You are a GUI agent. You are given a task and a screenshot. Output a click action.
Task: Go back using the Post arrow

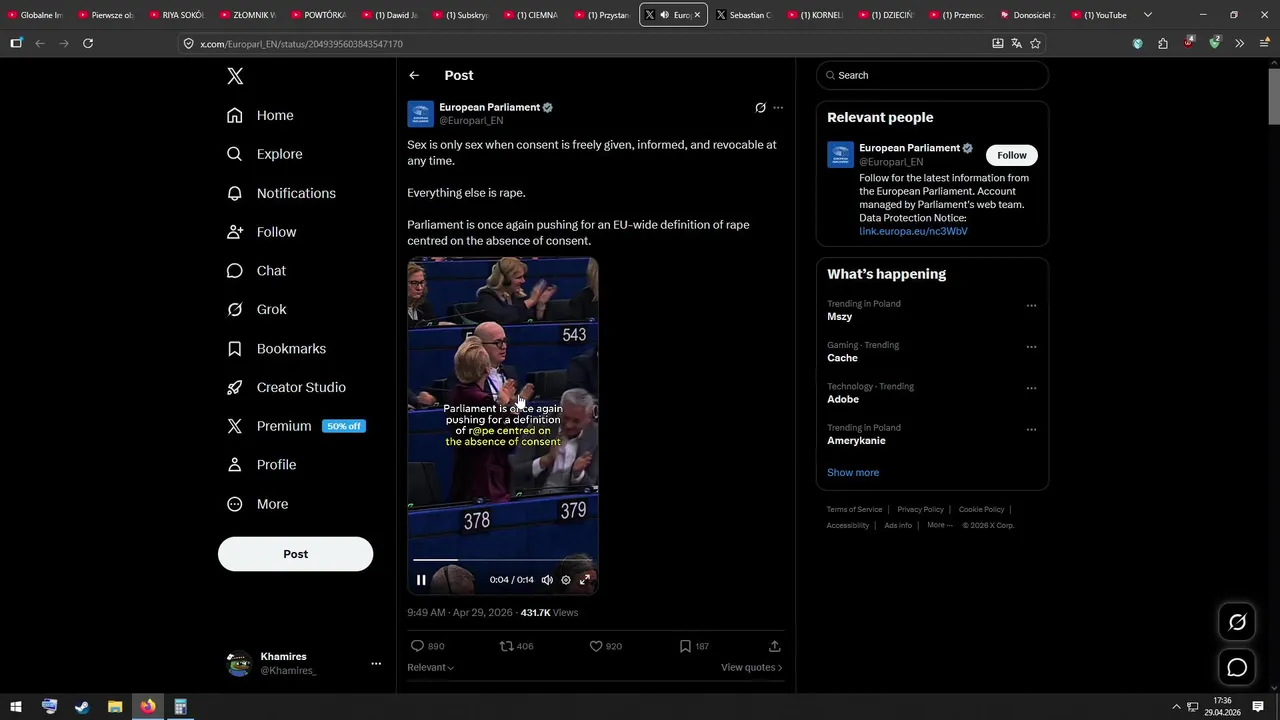tap(414, 75)
